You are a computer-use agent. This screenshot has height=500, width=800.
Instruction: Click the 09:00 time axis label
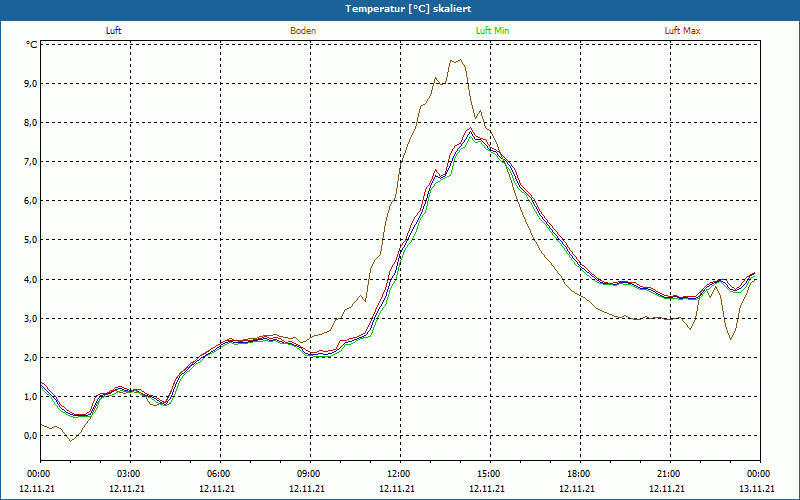[310, 474]
